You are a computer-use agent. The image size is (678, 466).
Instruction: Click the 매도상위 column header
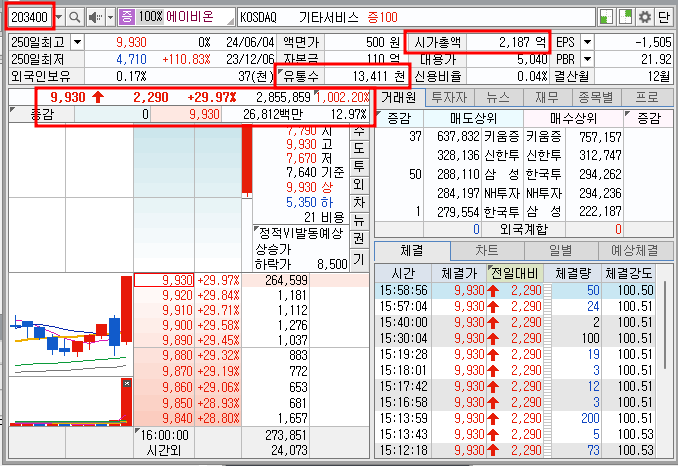tap(473, 118)
